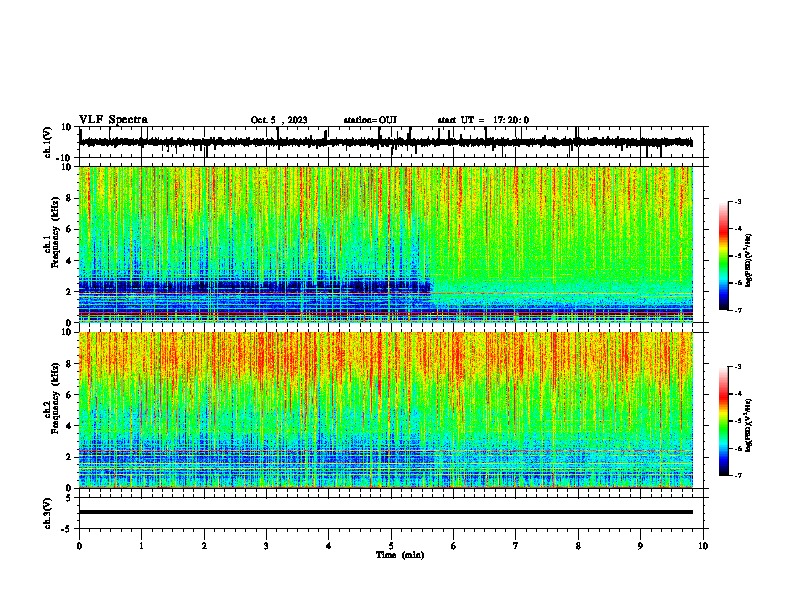
Task: Click the 'ch.1(V)' waveform axis label
Action: (48, 142)
